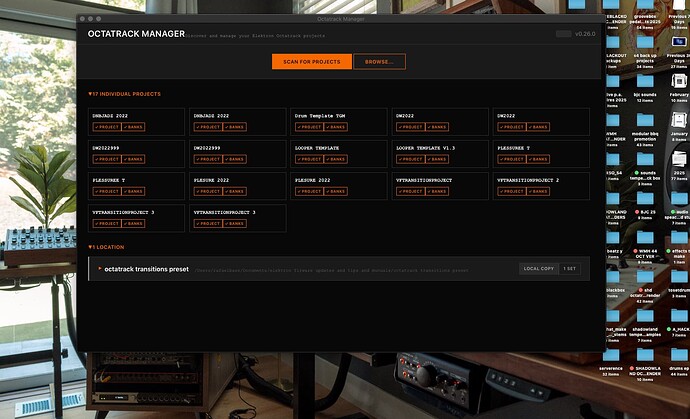Screen dimensions: 690x419
Task: Collapse the 1 Location section
Action: 106,247
